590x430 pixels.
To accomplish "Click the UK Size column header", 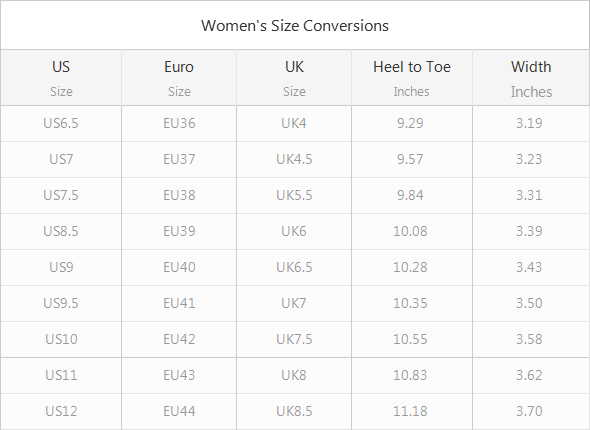I will [294, 78].
